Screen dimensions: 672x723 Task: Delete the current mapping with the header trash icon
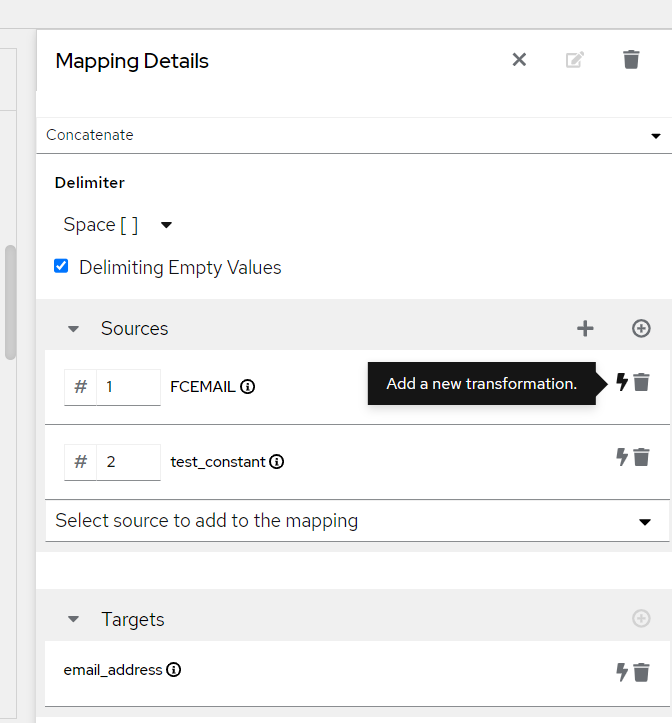pyautogui.click(x=631, y=60)
